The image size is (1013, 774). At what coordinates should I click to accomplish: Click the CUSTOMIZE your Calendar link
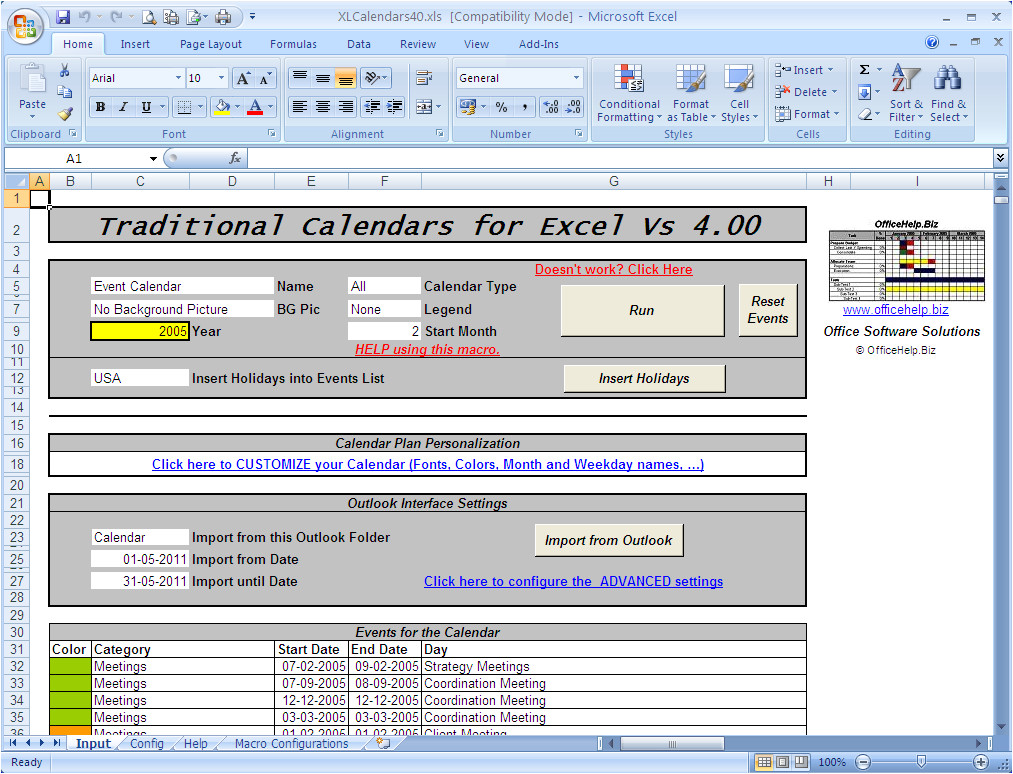pyautogui.click(x=427, y=464)
